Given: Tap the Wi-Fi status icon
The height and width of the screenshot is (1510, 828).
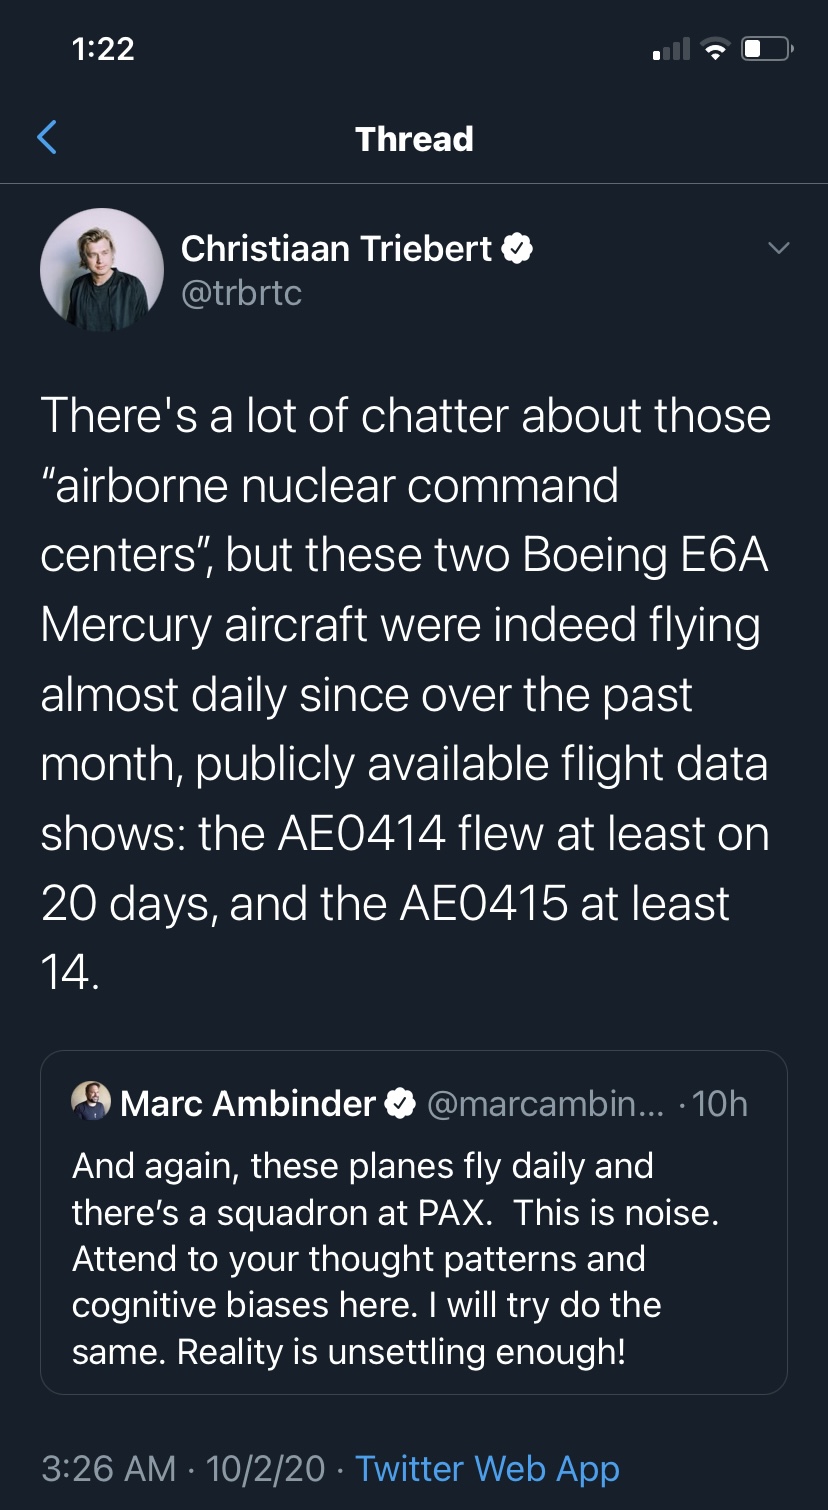Looking at the screenshot, I should (714, 49).
